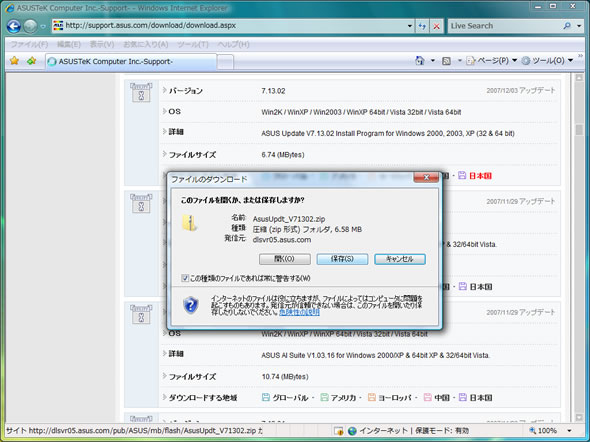Click the 保存(S) button in the dialog
The image size is (590, 442).
click(342, 259)
